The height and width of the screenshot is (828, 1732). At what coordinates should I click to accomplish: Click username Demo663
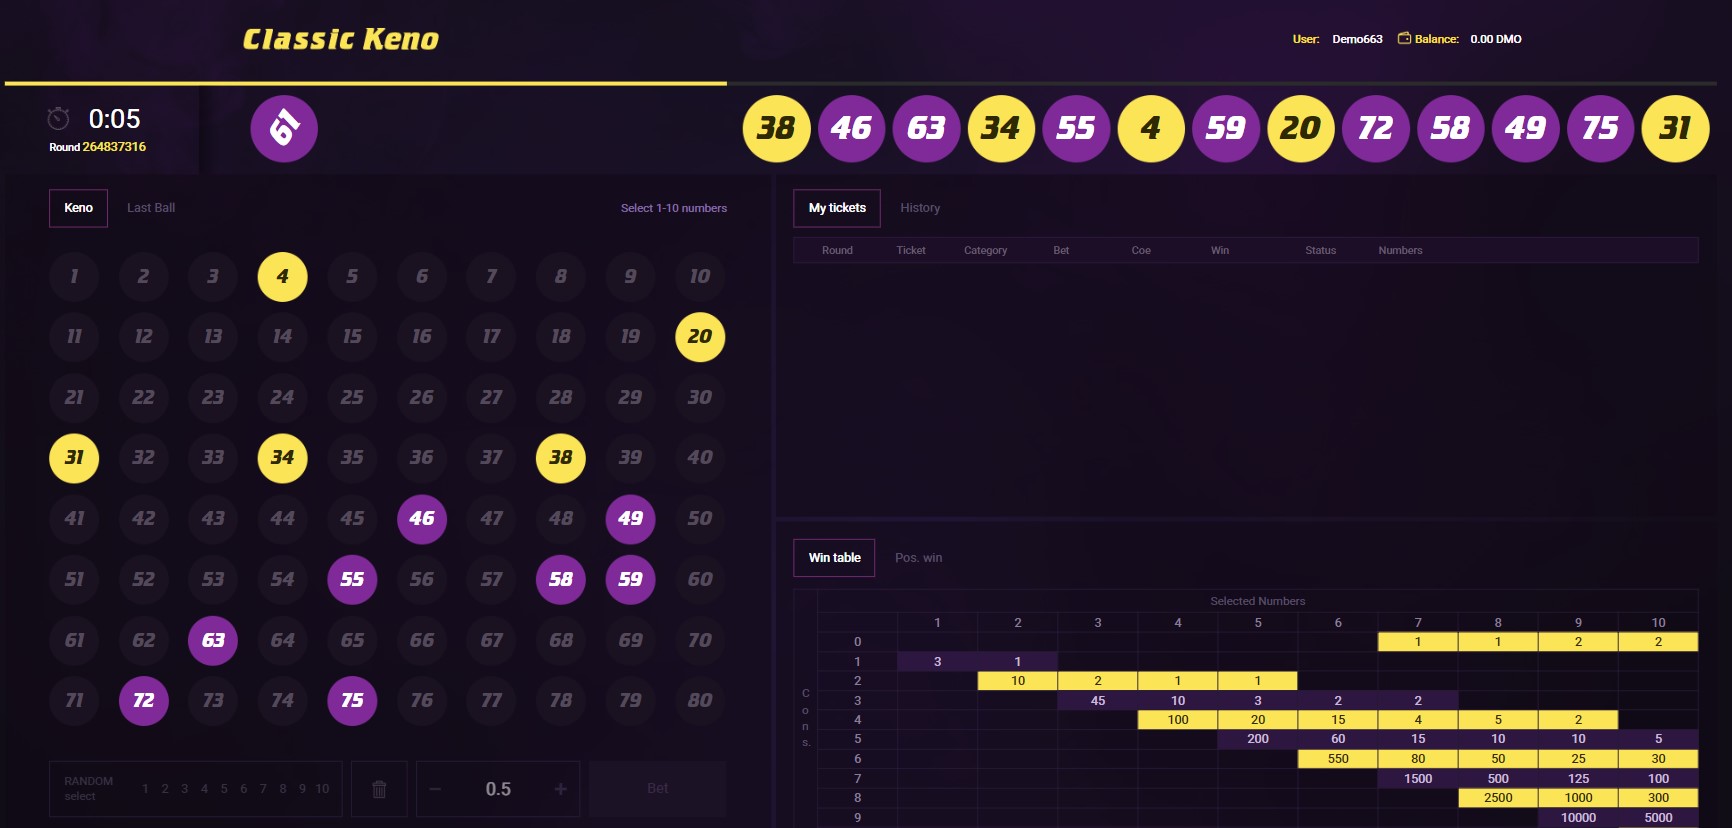click(x=1357, y=39)
